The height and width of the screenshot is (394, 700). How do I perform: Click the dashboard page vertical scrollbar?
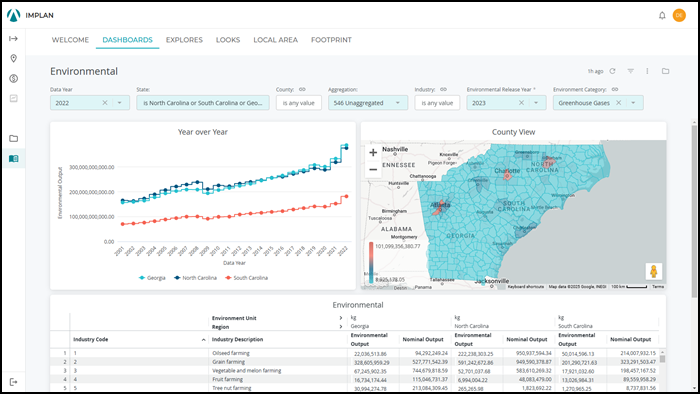pyautogui.click(x=694, y=212)
